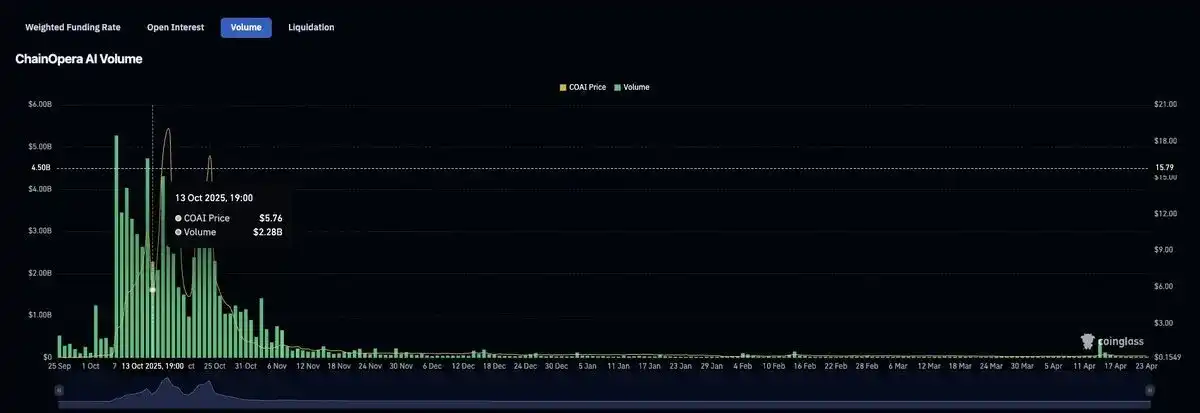Click the $9.00 right axis label
The height and width of the screenshot is (413, 1200).
tap(1164, 250)
